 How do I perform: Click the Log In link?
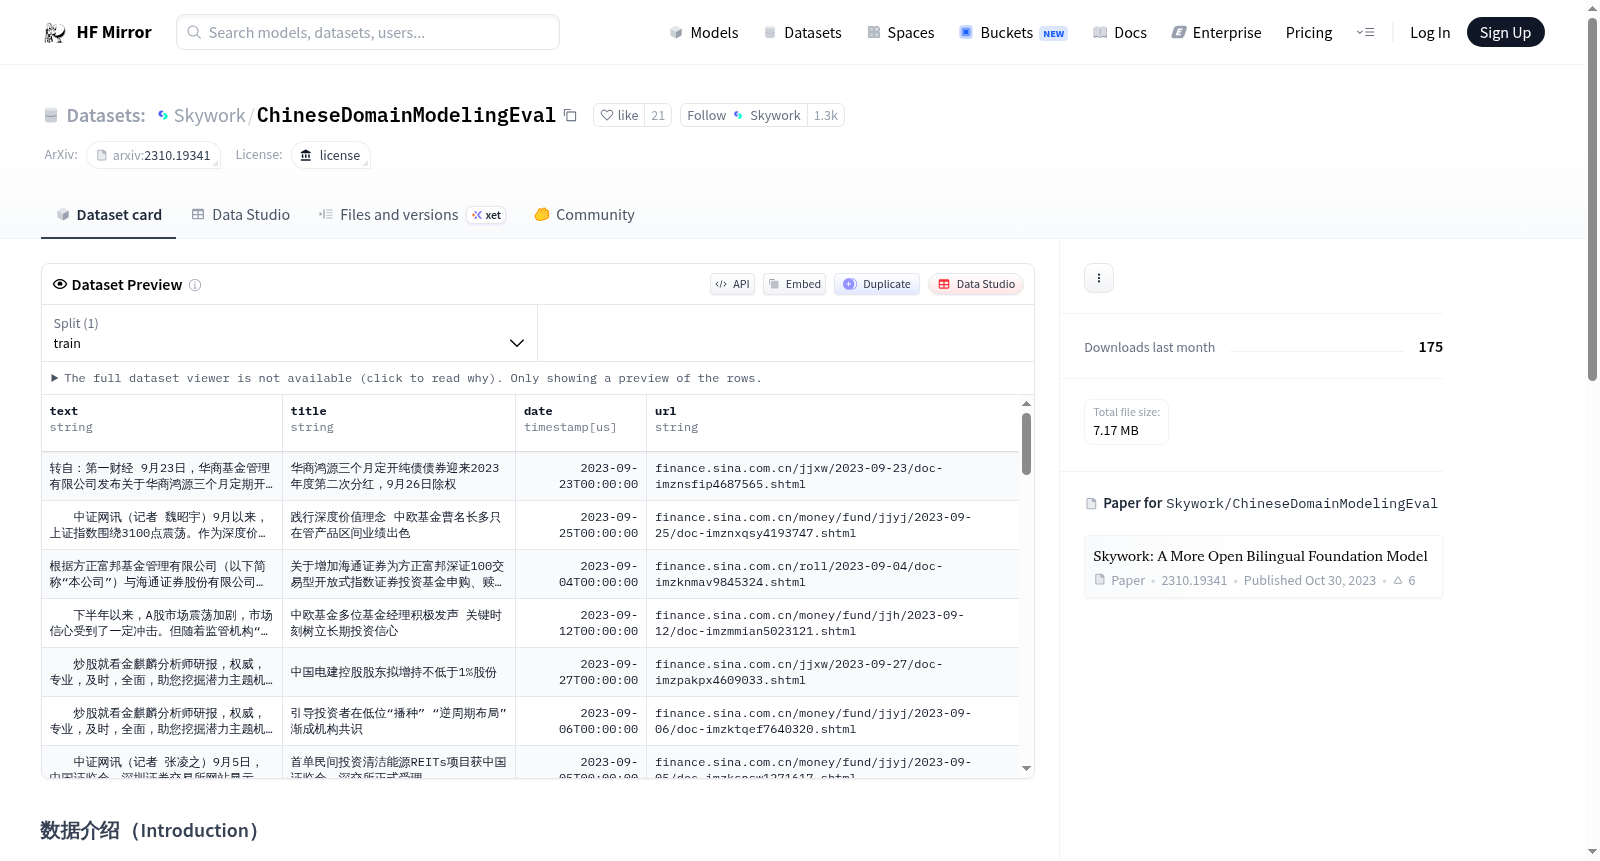1430,33
